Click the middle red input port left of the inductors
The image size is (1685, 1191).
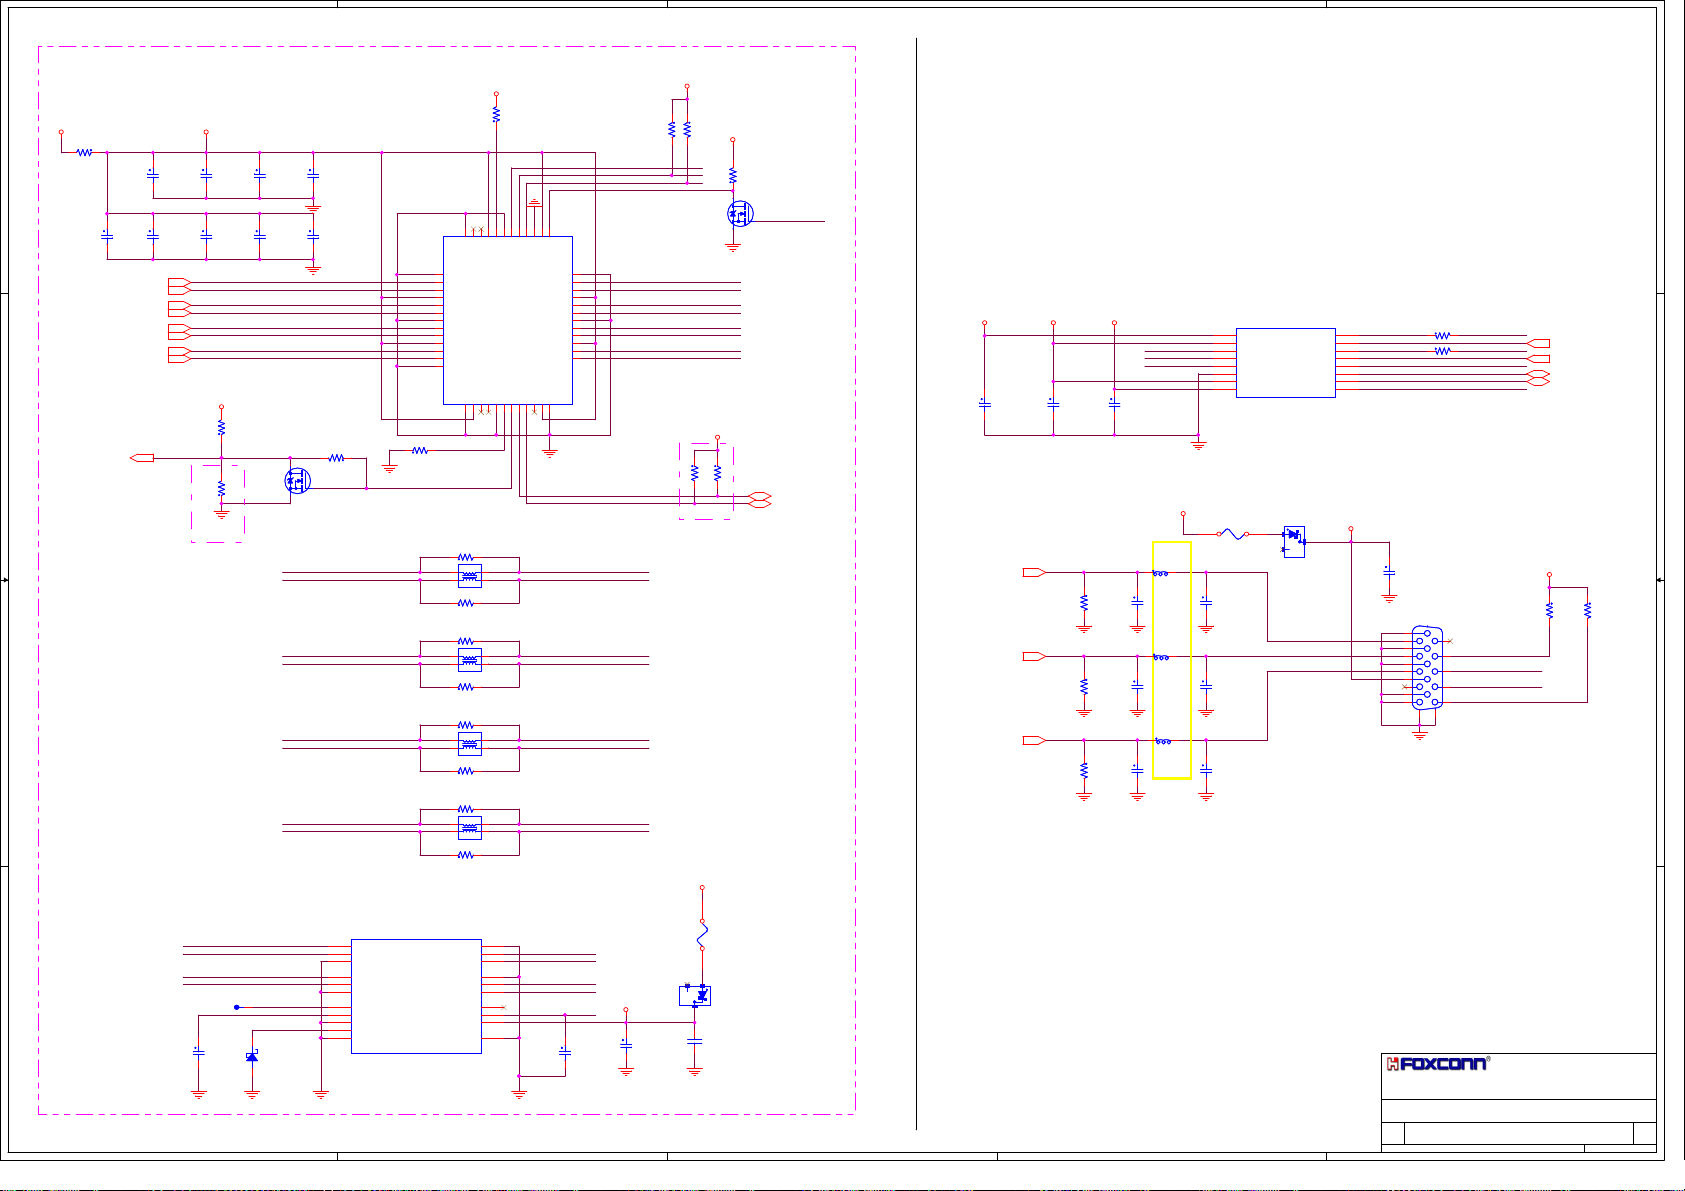point(1034,657)
